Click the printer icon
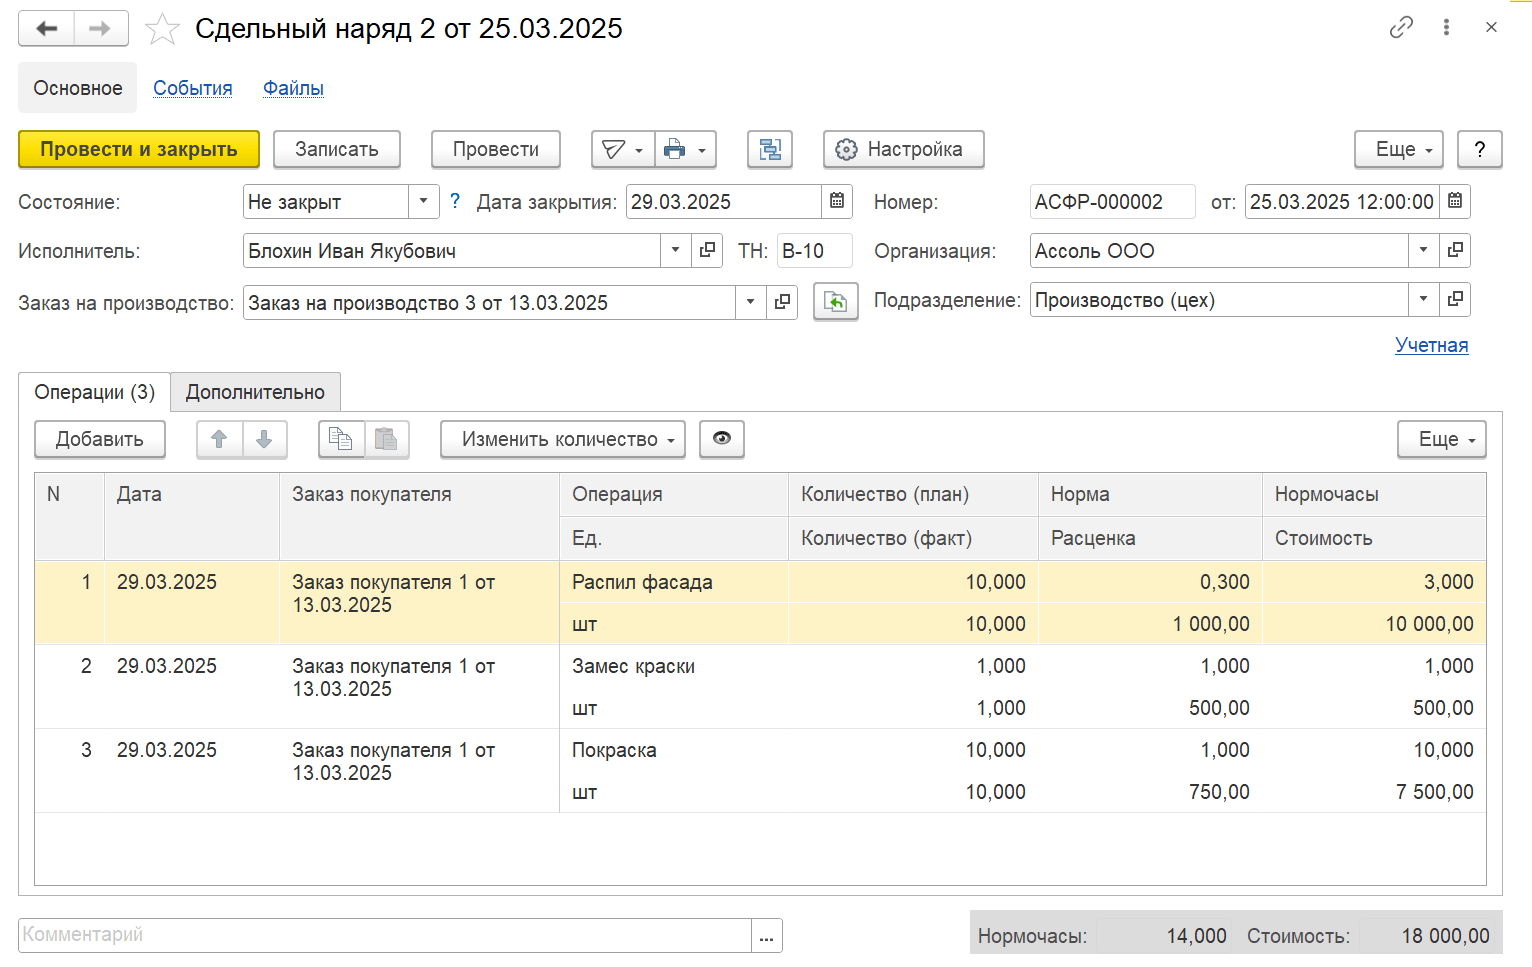This screenshot has width=1532, height=967. 675,150
